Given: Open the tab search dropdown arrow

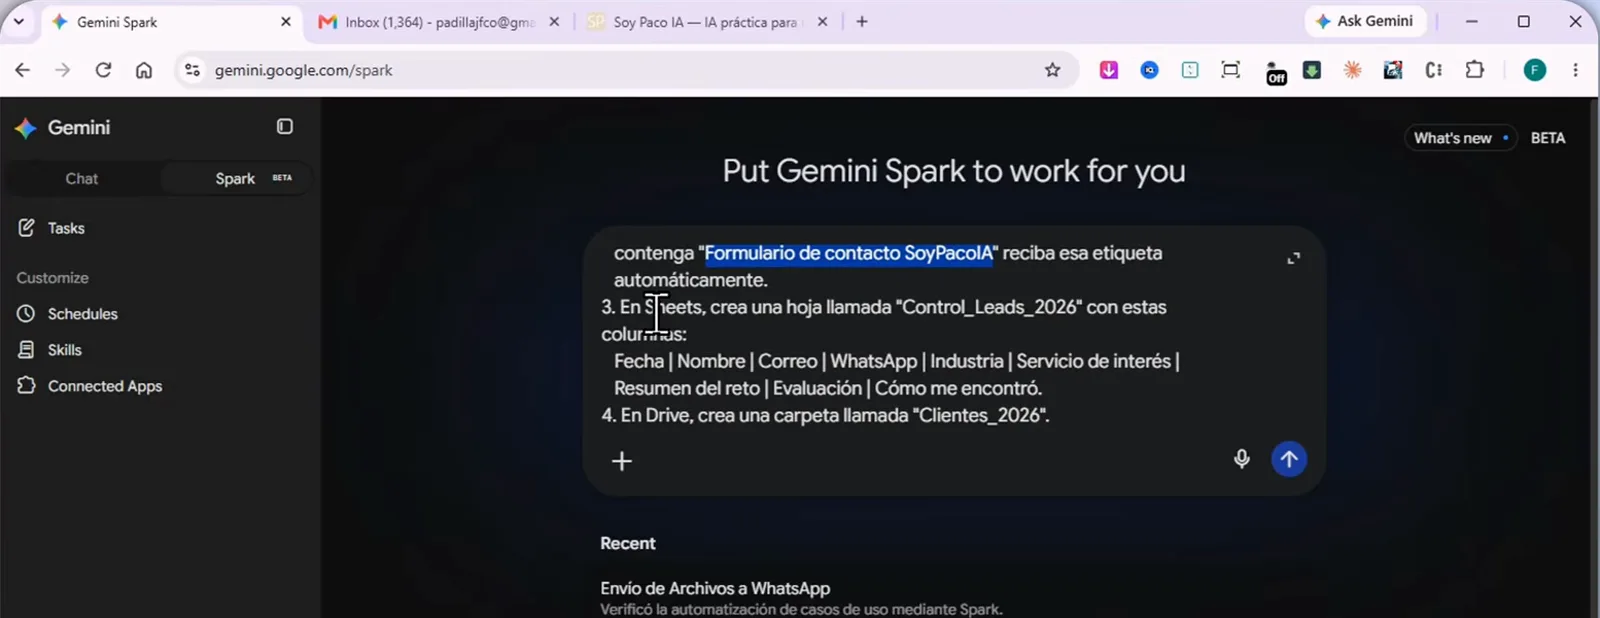Looking at the screenshot, I should pyautogui.click(x=18, y=21).
